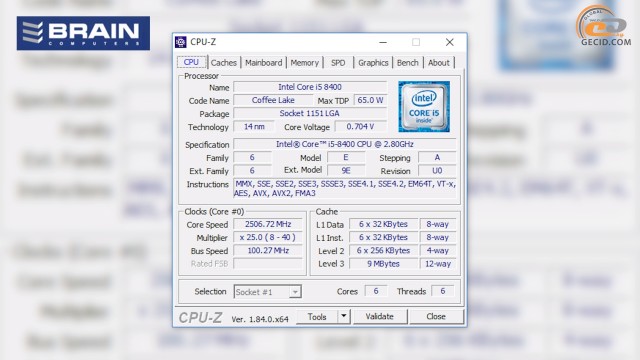Click the Name field showing Intel Core i5 8400
The width and height of the screenshot is (640, 360).
tap(310, 87)
